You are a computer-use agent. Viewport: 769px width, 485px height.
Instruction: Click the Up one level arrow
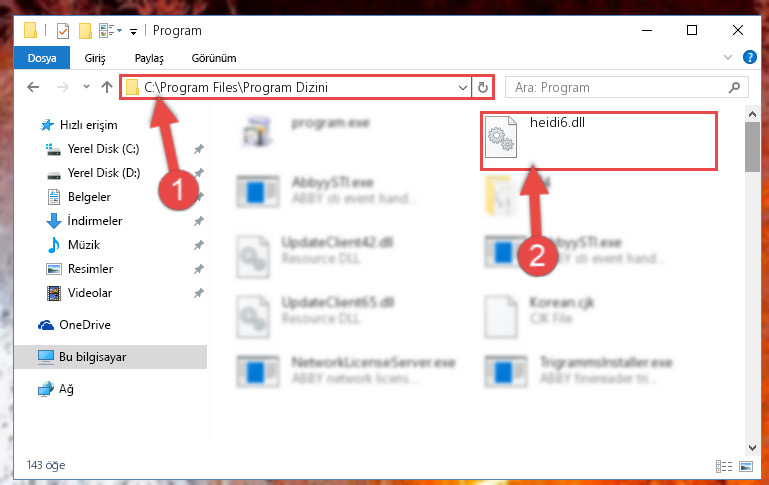click(106, 87)
